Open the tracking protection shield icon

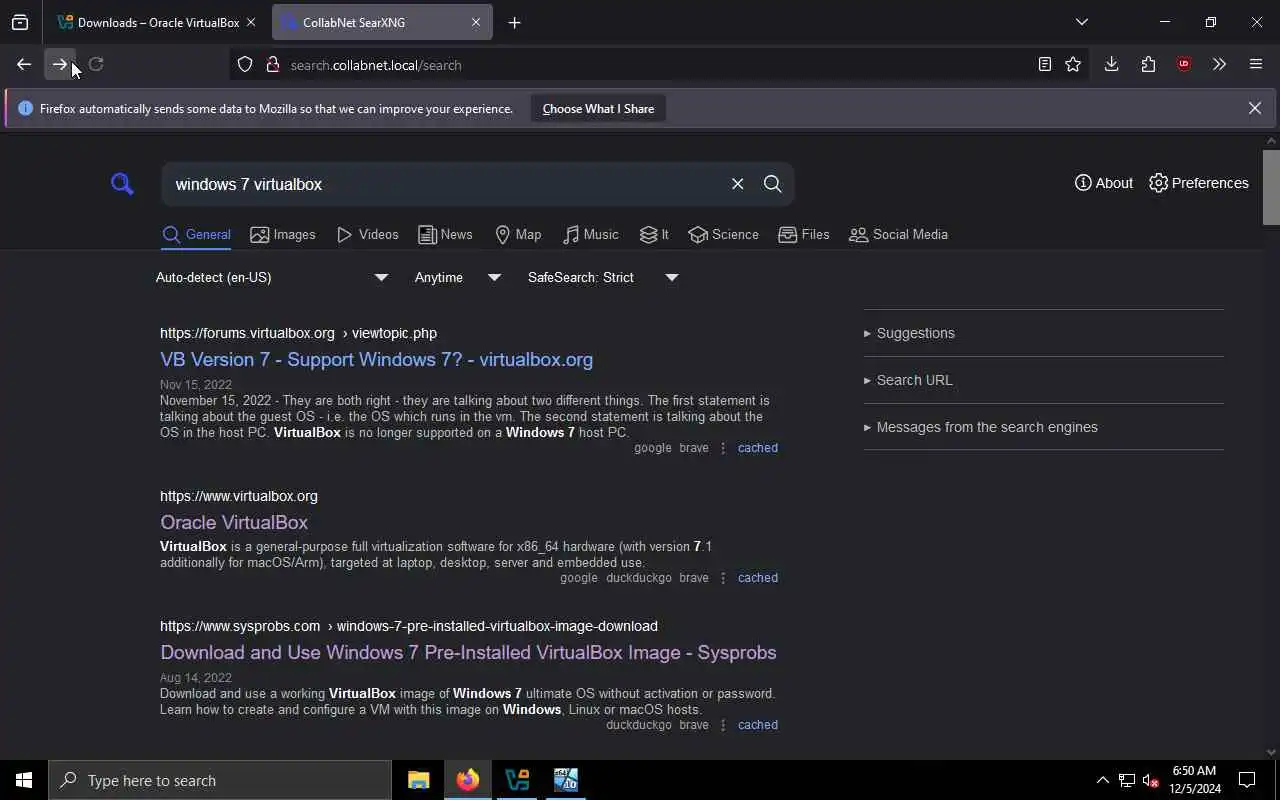[245, 65]
